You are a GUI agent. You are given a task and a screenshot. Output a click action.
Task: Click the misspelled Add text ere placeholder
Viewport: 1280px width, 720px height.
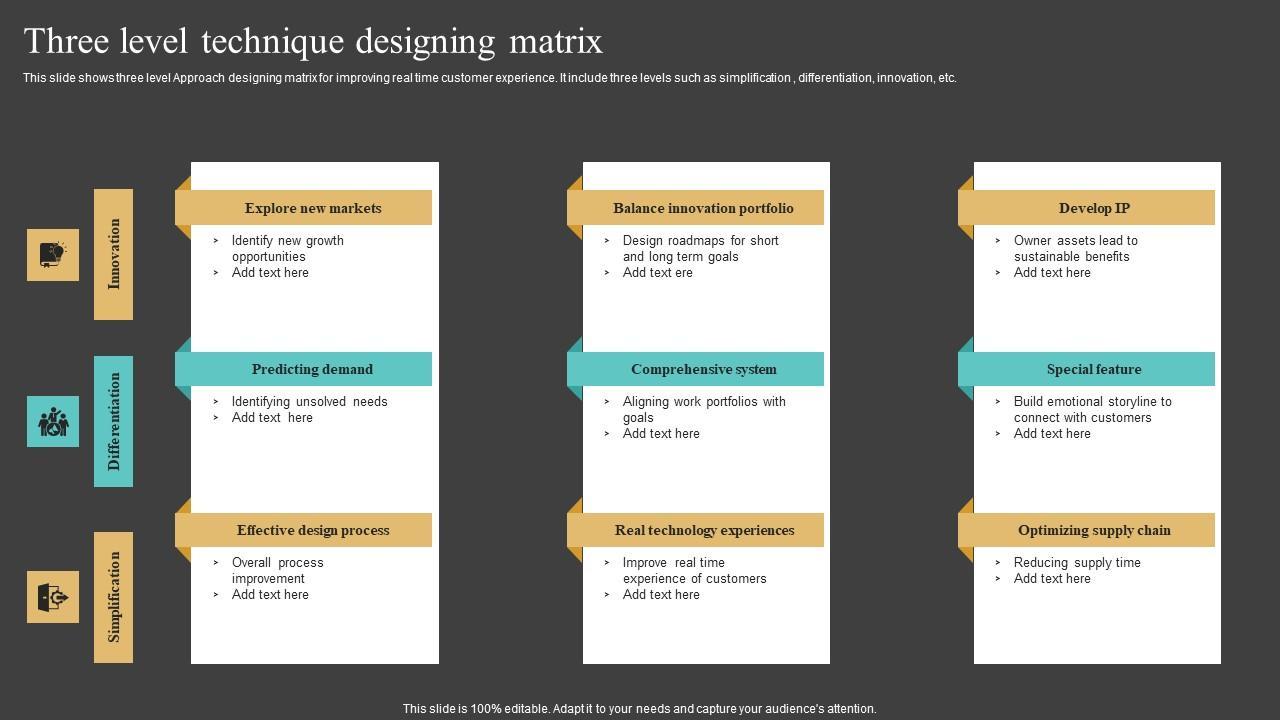click(x=658, y=272)
